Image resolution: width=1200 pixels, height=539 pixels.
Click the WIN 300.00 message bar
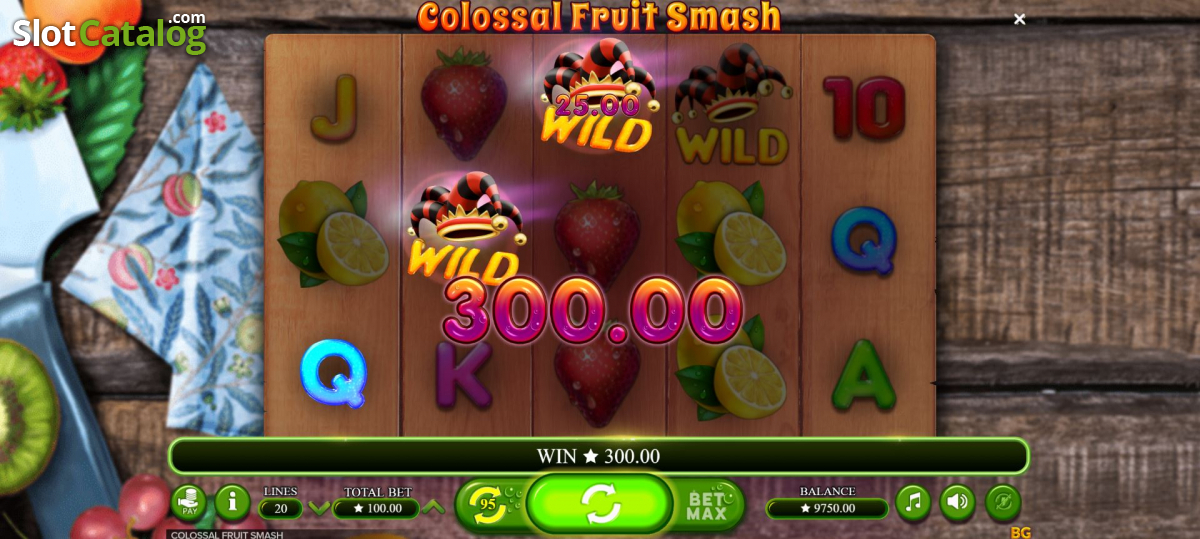click(599, 456)
